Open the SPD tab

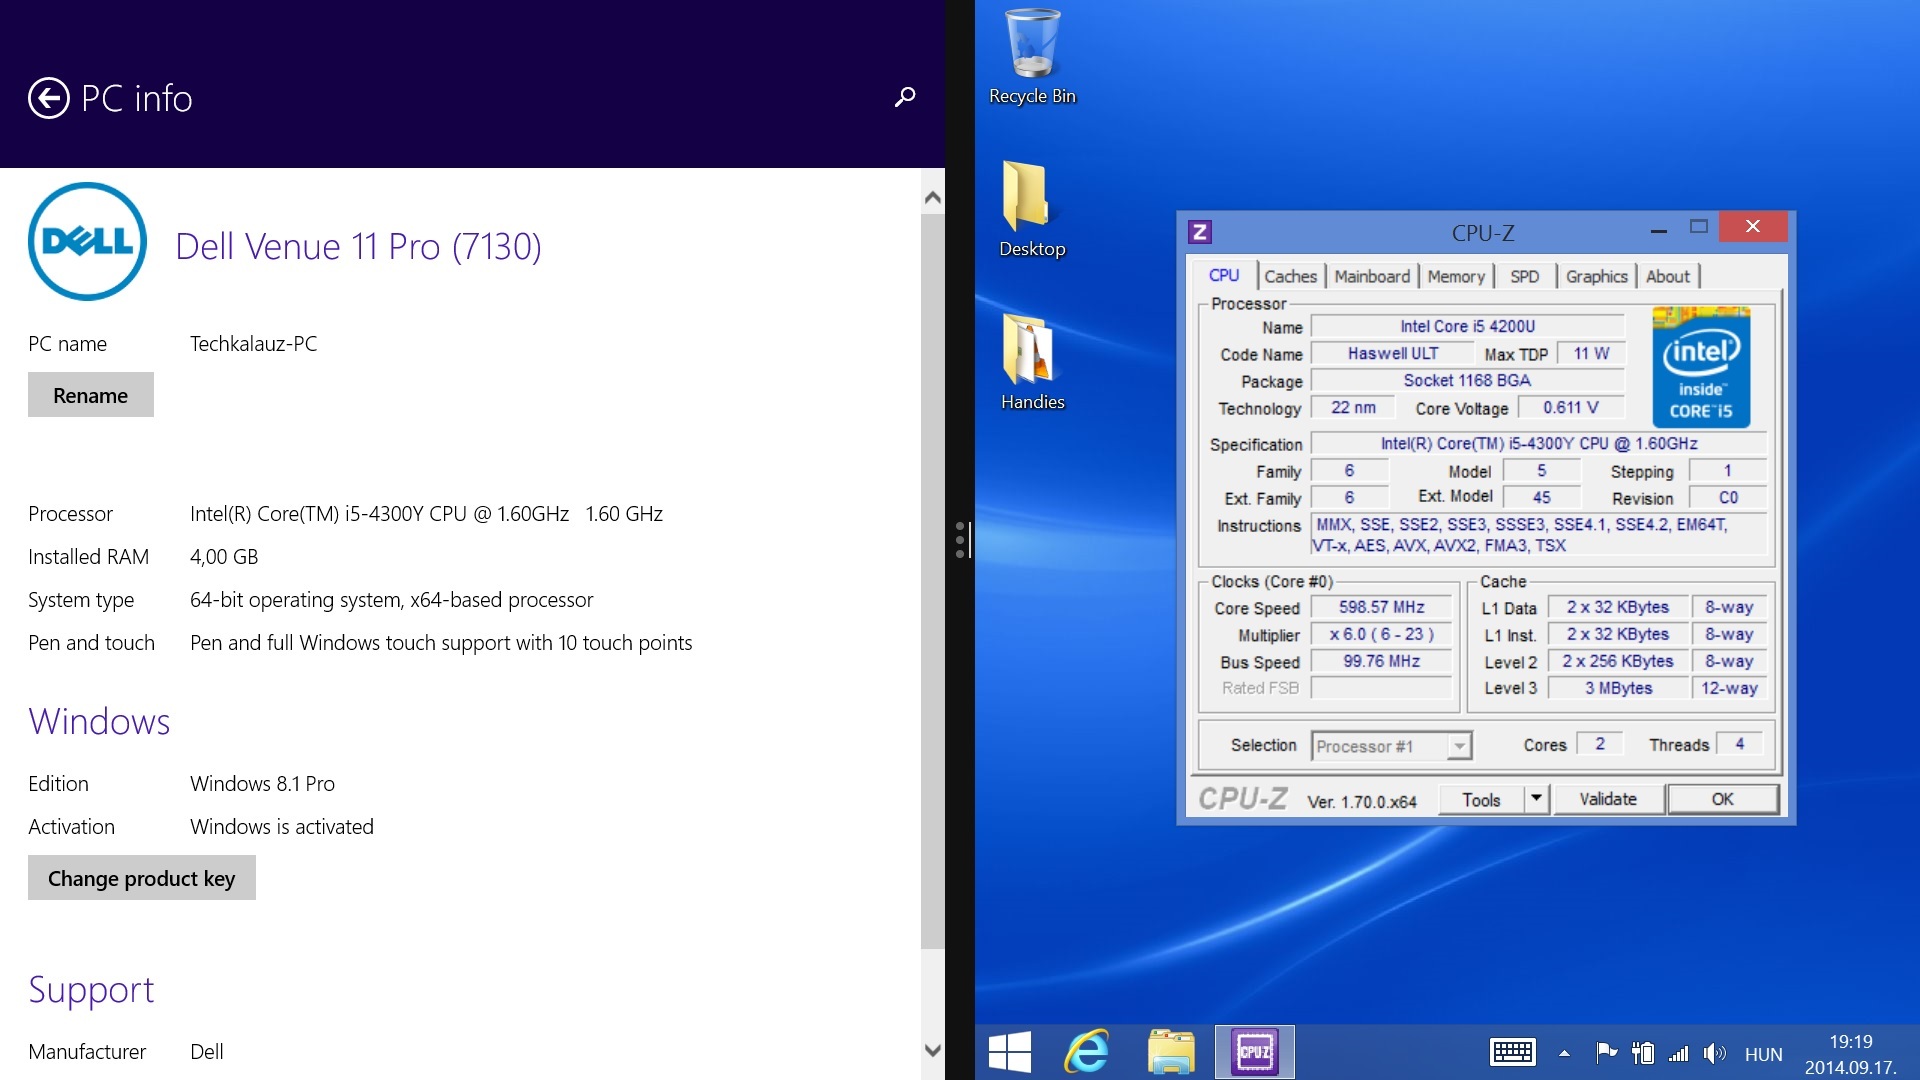(1525, 277)
